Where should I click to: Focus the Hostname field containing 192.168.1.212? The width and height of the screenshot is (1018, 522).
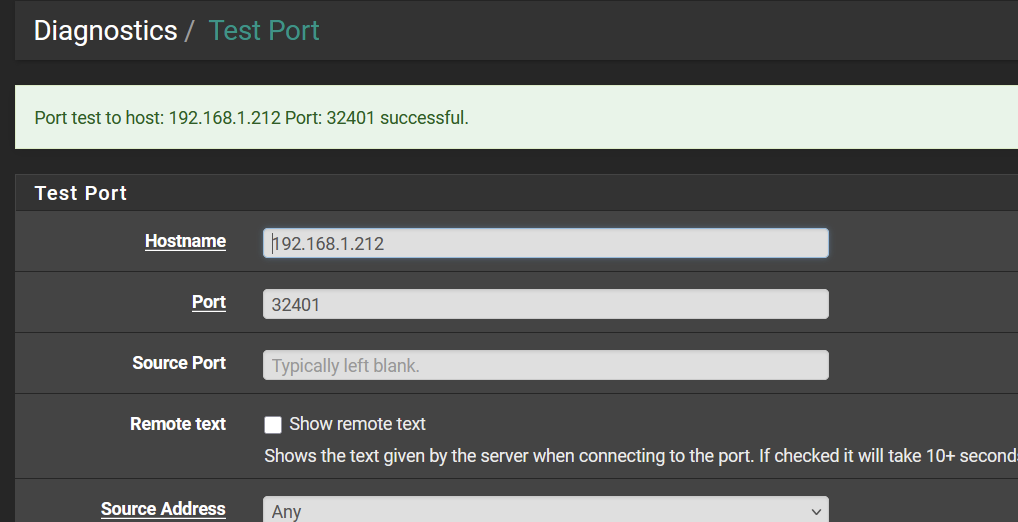tap(545, 243)
